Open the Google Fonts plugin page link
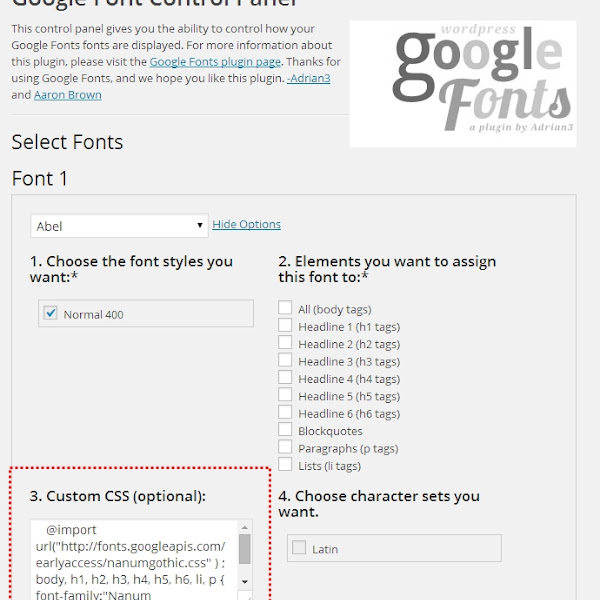Screen dimensions: 600x600 (215, 62)
